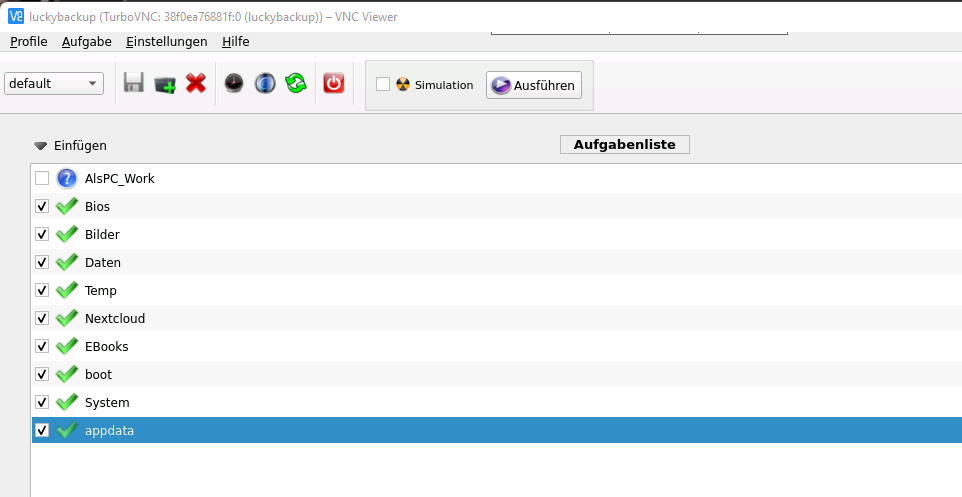Delete the profile with red X icon
This screenshot has height=497, width=962.
pyautogui.click(x=196, y=83)
